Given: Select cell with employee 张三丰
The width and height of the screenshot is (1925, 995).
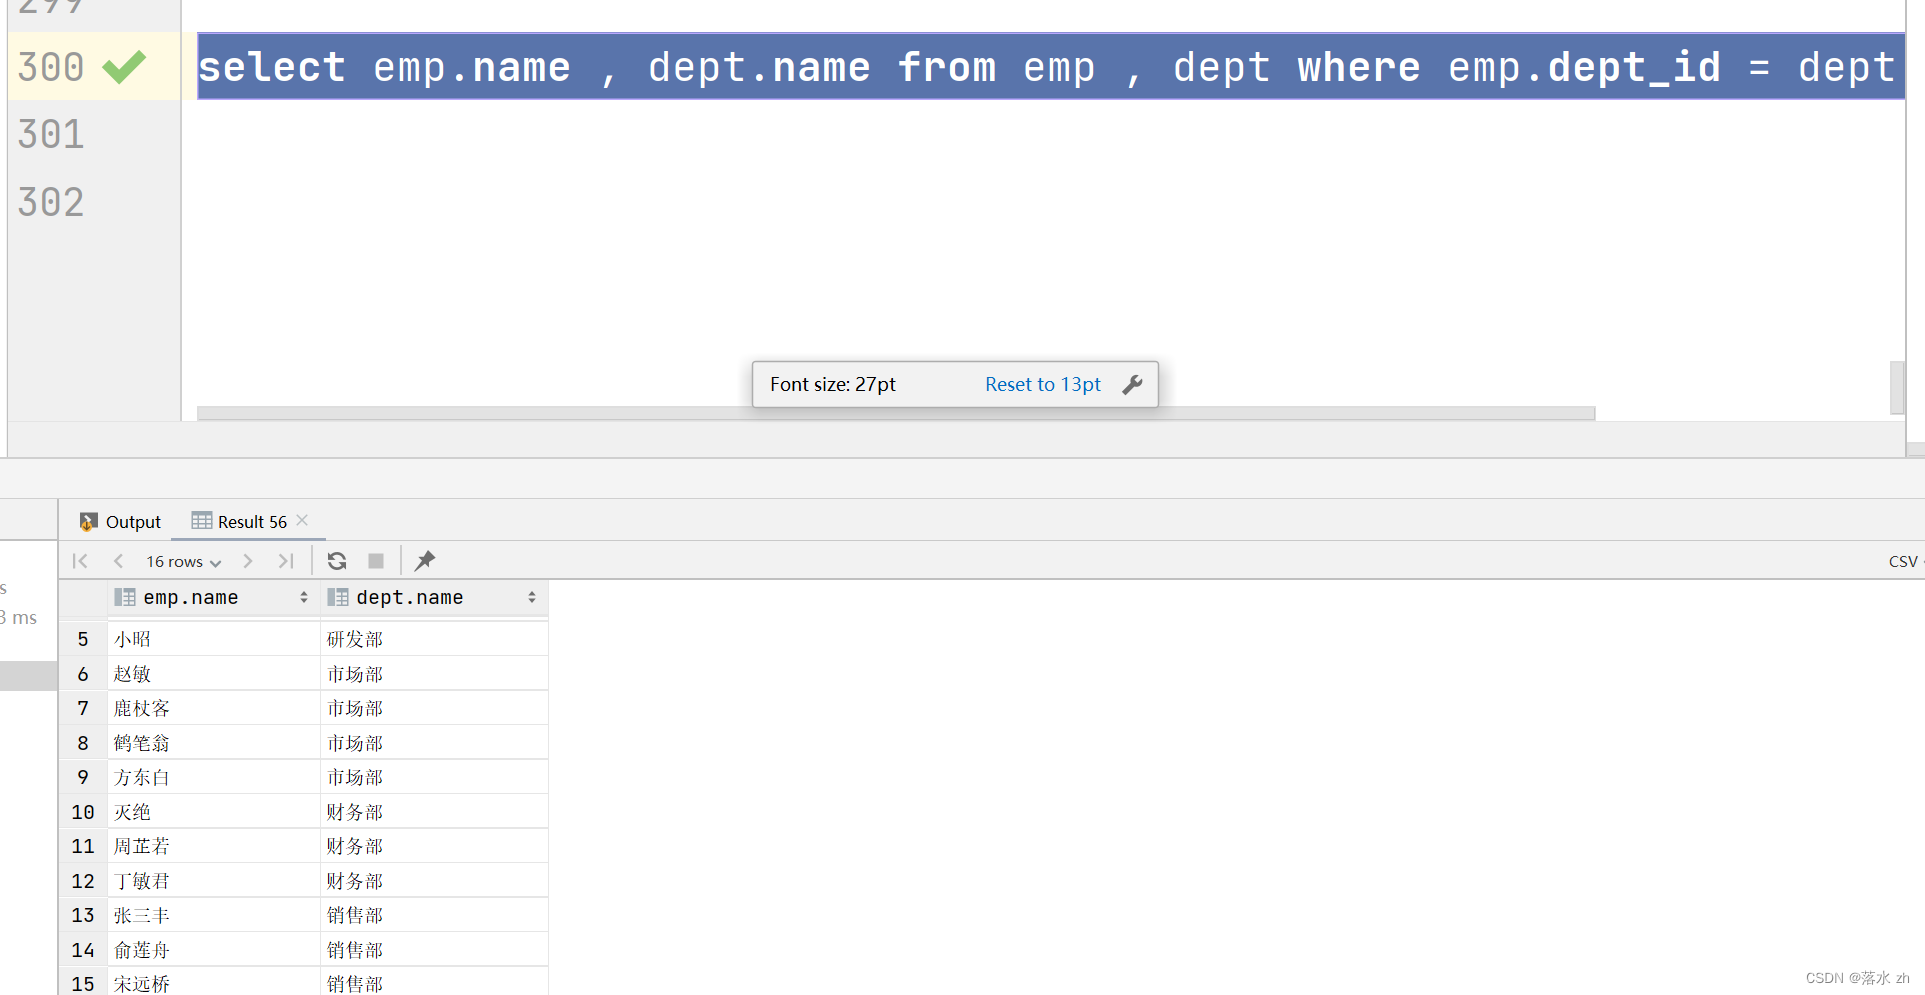Looking at the screenshot, I should [x=213, y=915].
